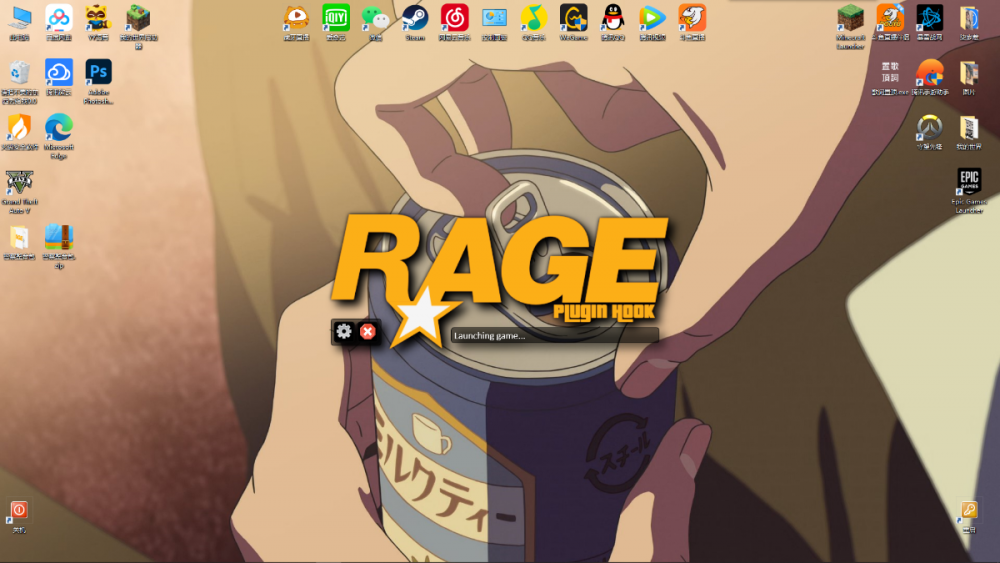This screenshot has height=563, width=1000.
Task: Open Adobe Photoshop shortcut
Action: click(x=98, y=73)
